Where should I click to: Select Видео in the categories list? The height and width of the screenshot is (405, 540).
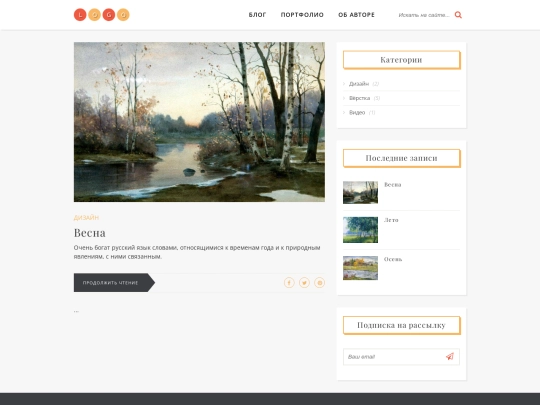click(x=357, y=113)
